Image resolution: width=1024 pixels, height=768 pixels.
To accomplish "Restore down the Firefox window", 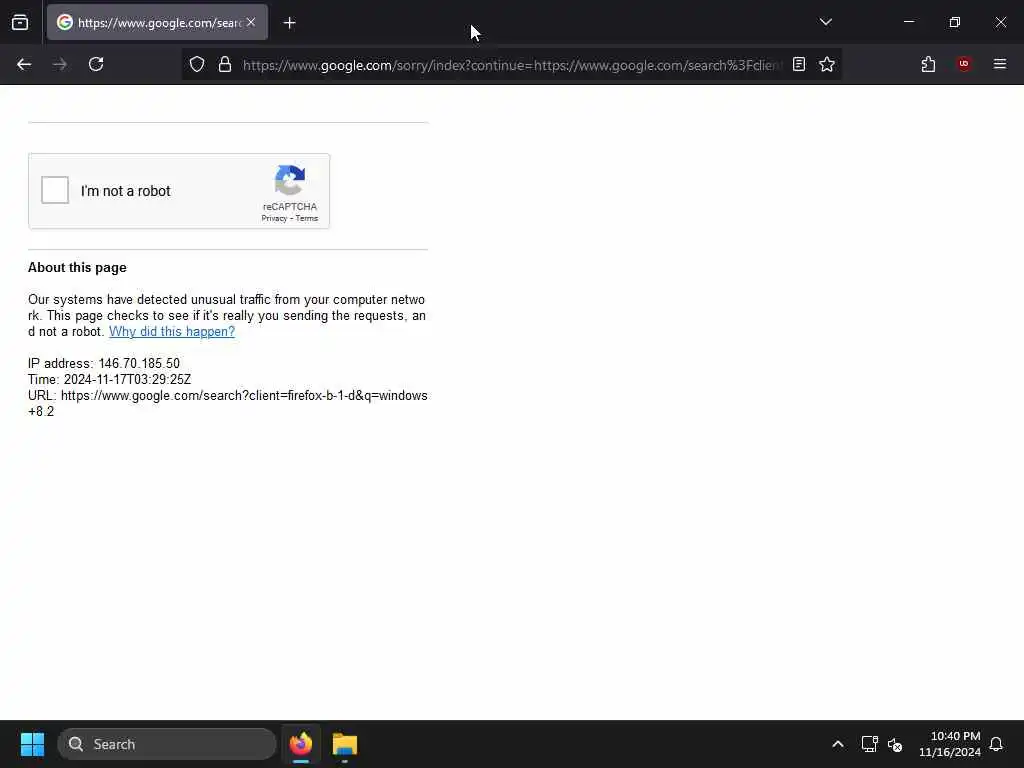I will tap(955, 22).
